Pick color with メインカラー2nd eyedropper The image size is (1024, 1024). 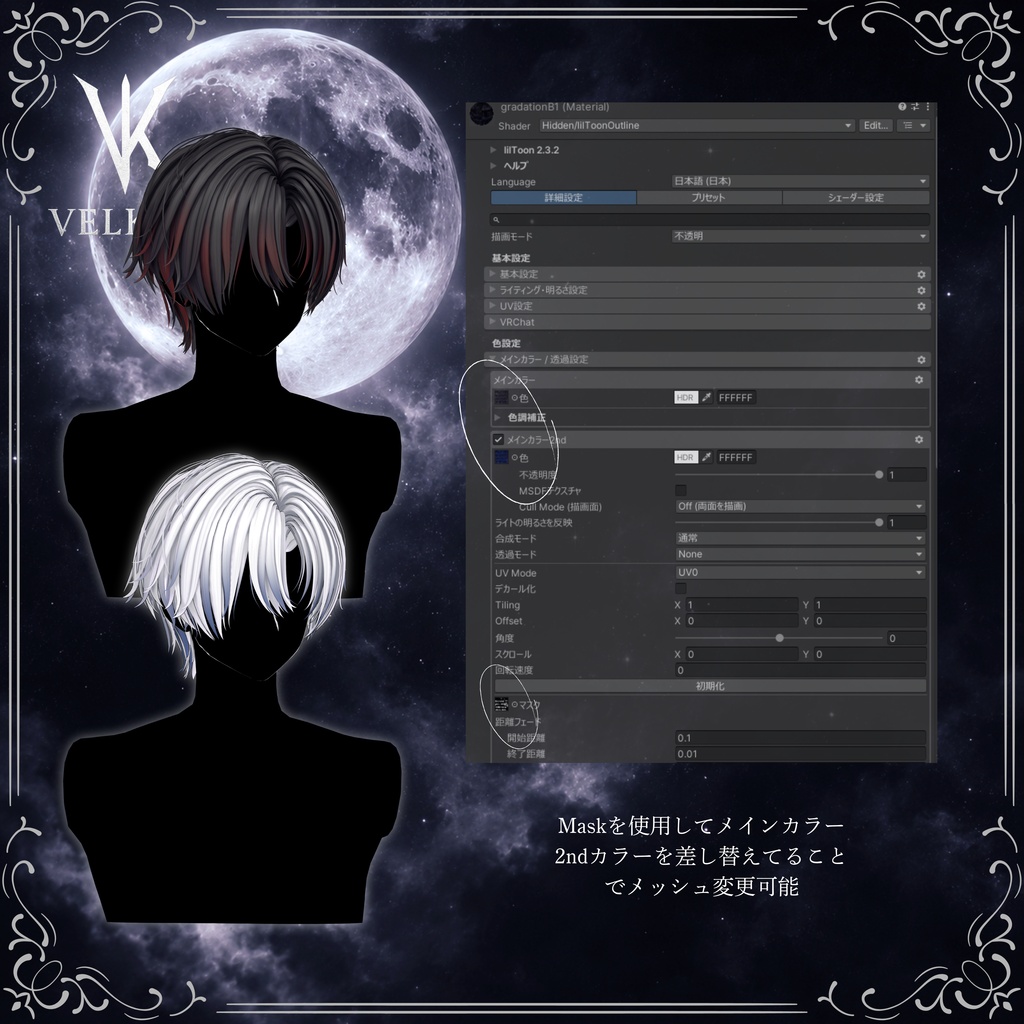tap(707, 457)
